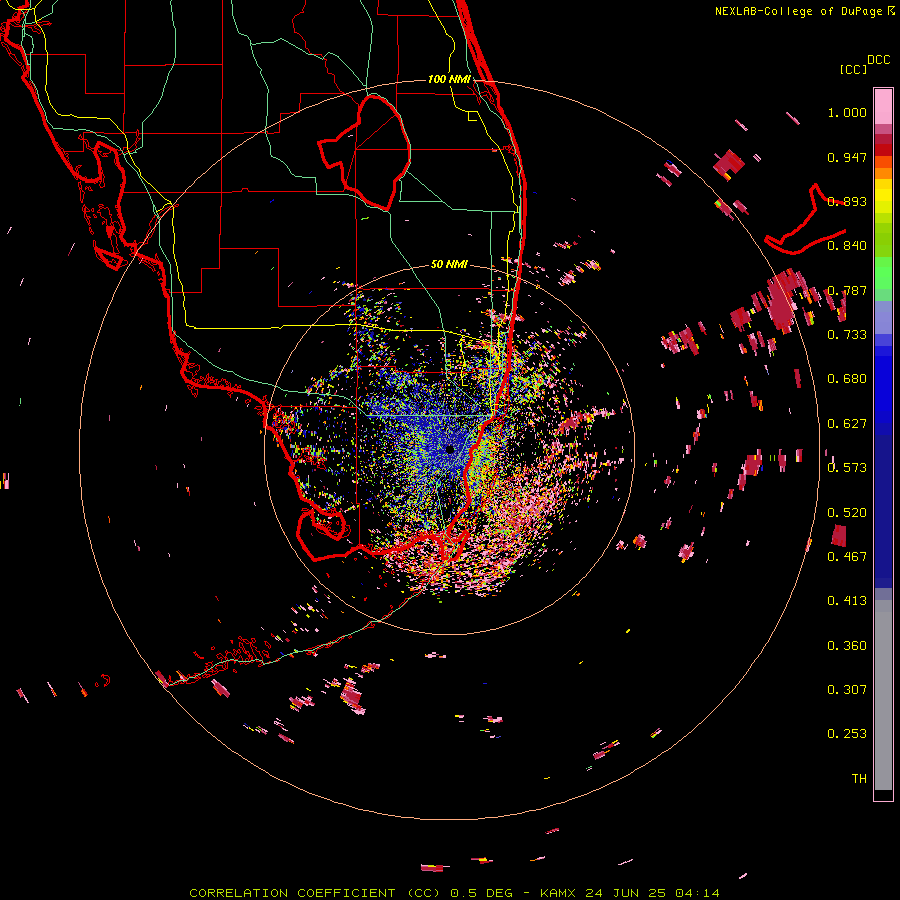Image resolution: width=900 pixels, height=900 pixels.
Task: Pick the gray segment of the color bar
Action: click(883, 695)
